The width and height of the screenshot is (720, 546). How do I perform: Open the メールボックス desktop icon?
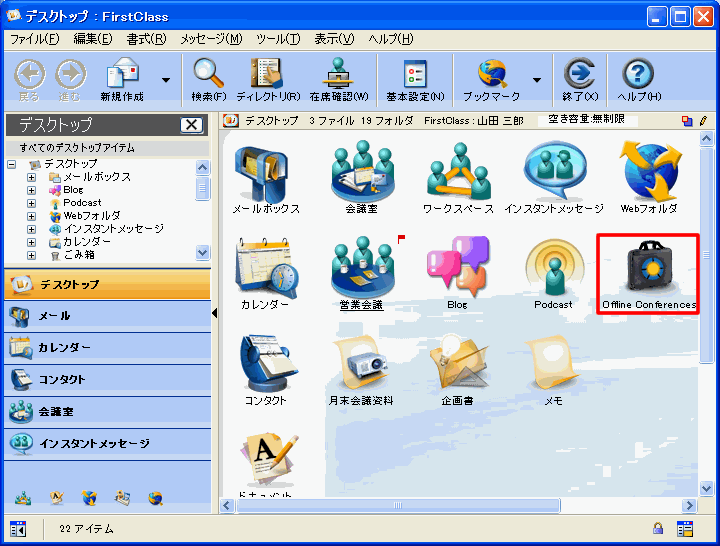(x=264, y=173)
